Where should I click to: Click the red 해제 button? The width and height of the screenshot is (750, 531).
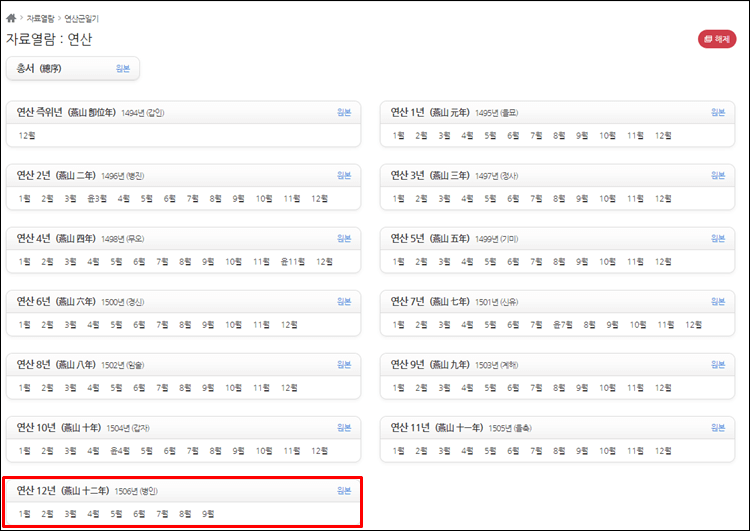pyautogui.click(x=717, y=39)
